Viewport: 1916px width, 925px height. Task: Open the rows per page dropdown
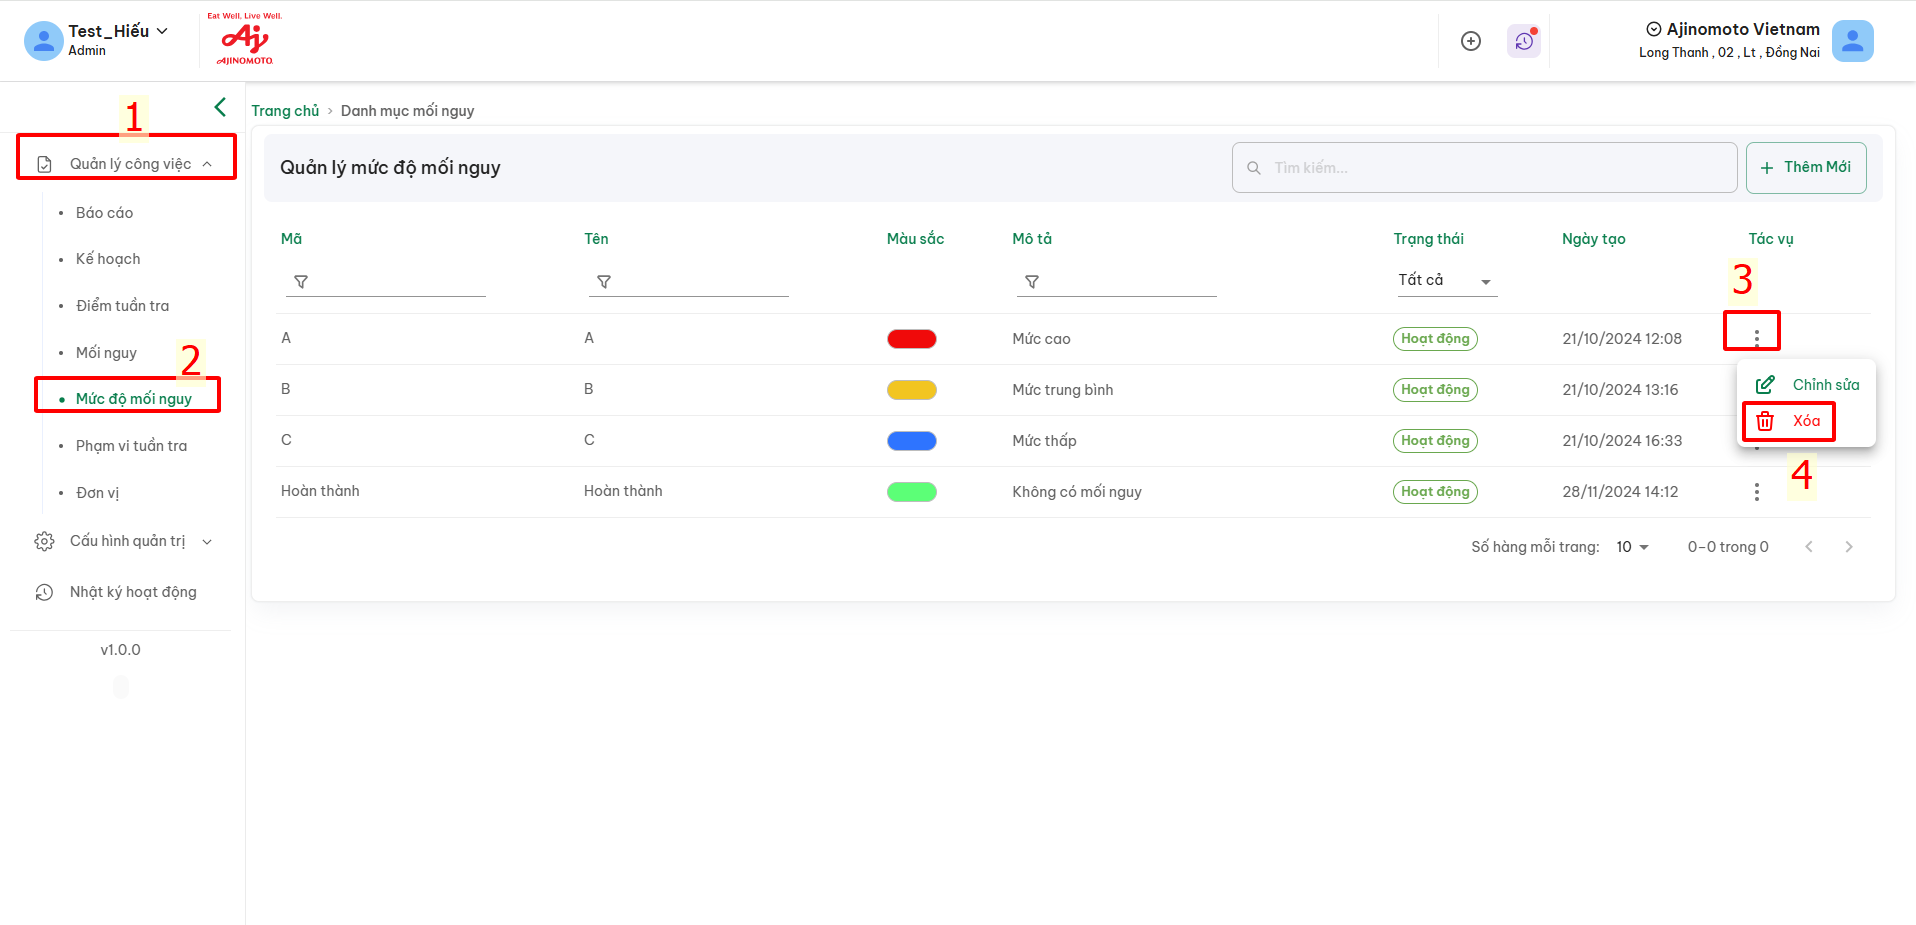(x=1632, y=547)
